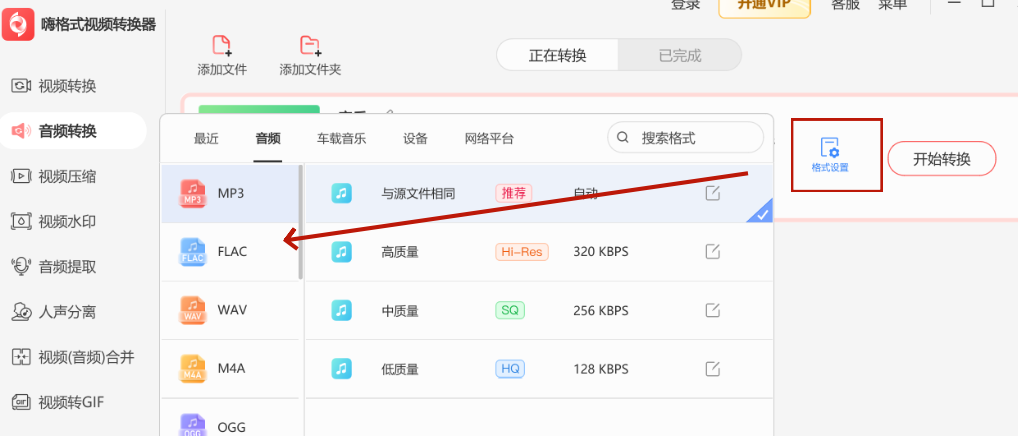This screenshot has height=436, width=1018.
Task: Minimize the converter window
Action: (x=954, y=3)
